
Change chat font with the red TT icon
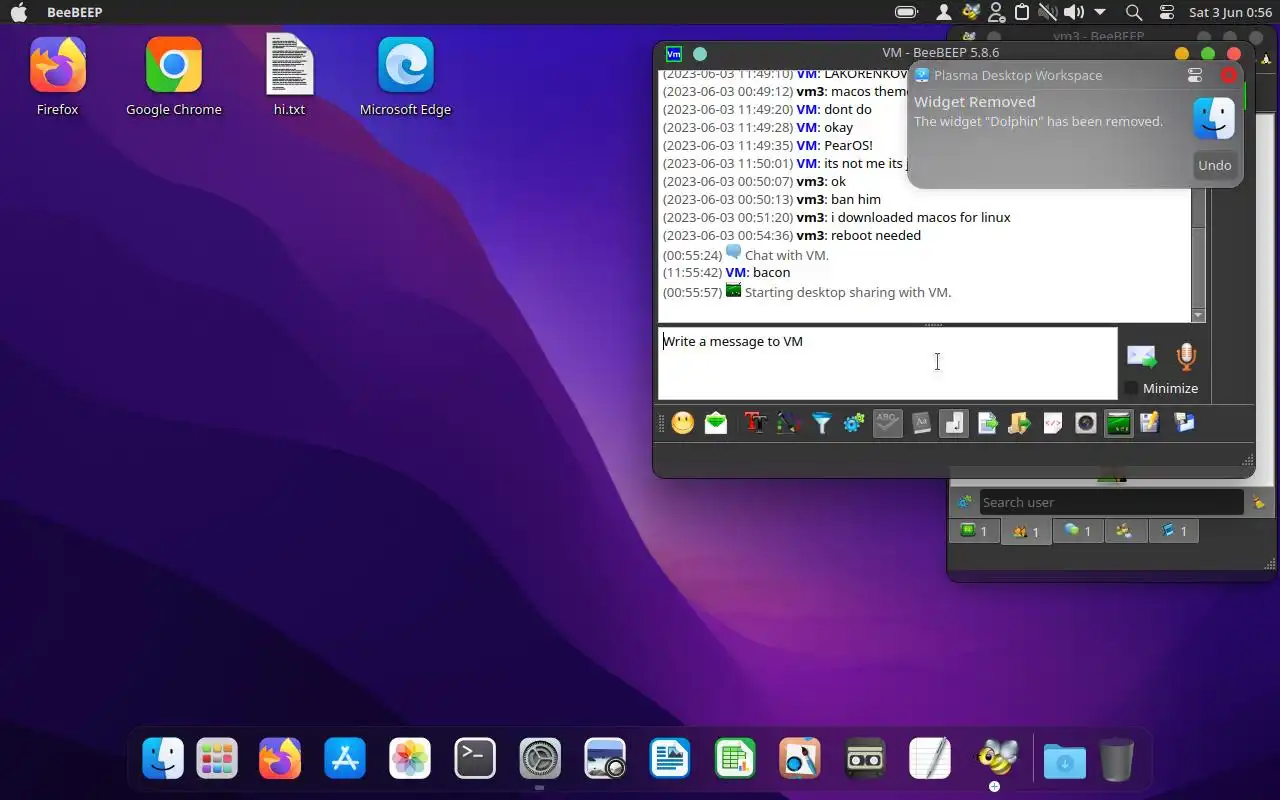755,423
